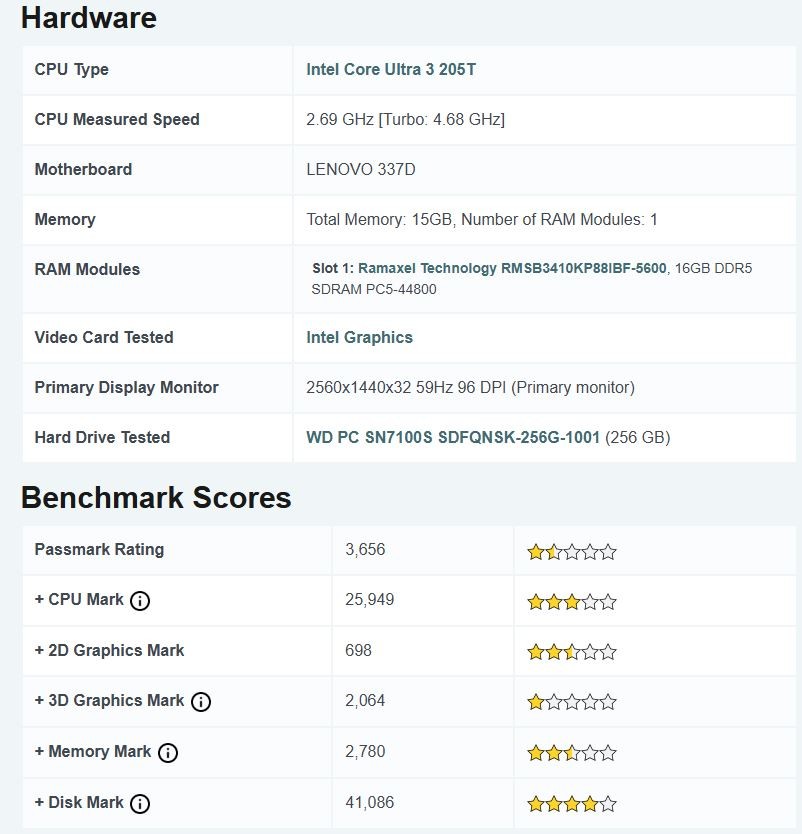Screen dimensions: 802x834
Task: Open the 3D Graphics Mark info icon
Action: [x=200, y=702]
